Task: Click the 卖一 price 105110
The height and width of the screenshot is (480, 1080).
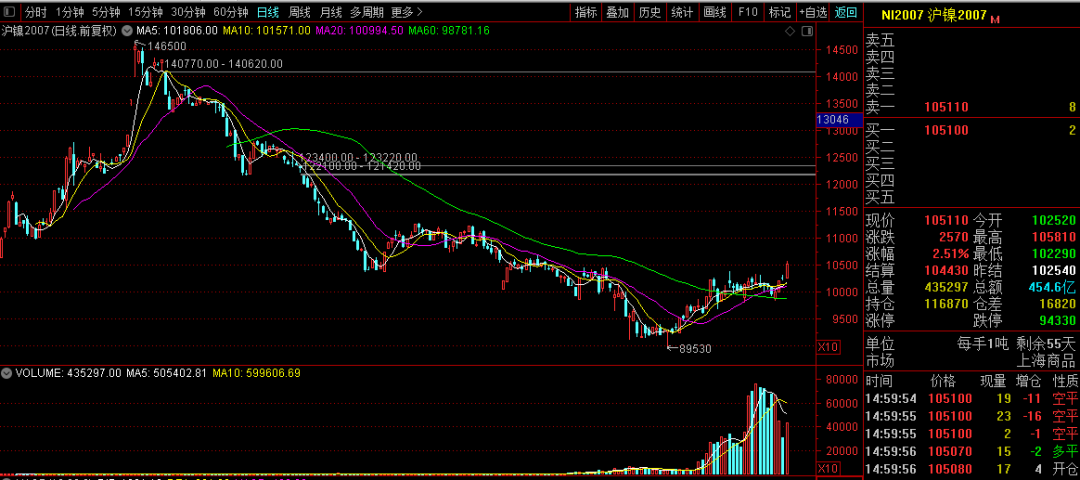Action: pos(946,107)
